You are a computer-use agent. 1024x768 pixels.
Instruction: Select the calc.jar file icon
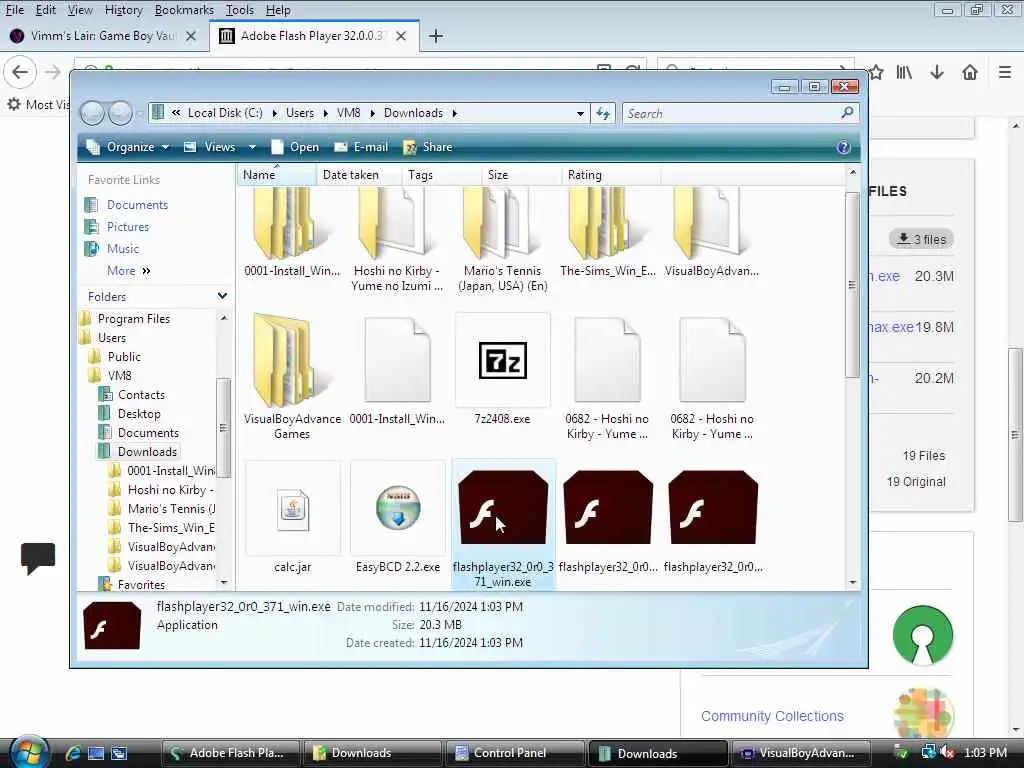click(x=293, y=509)
